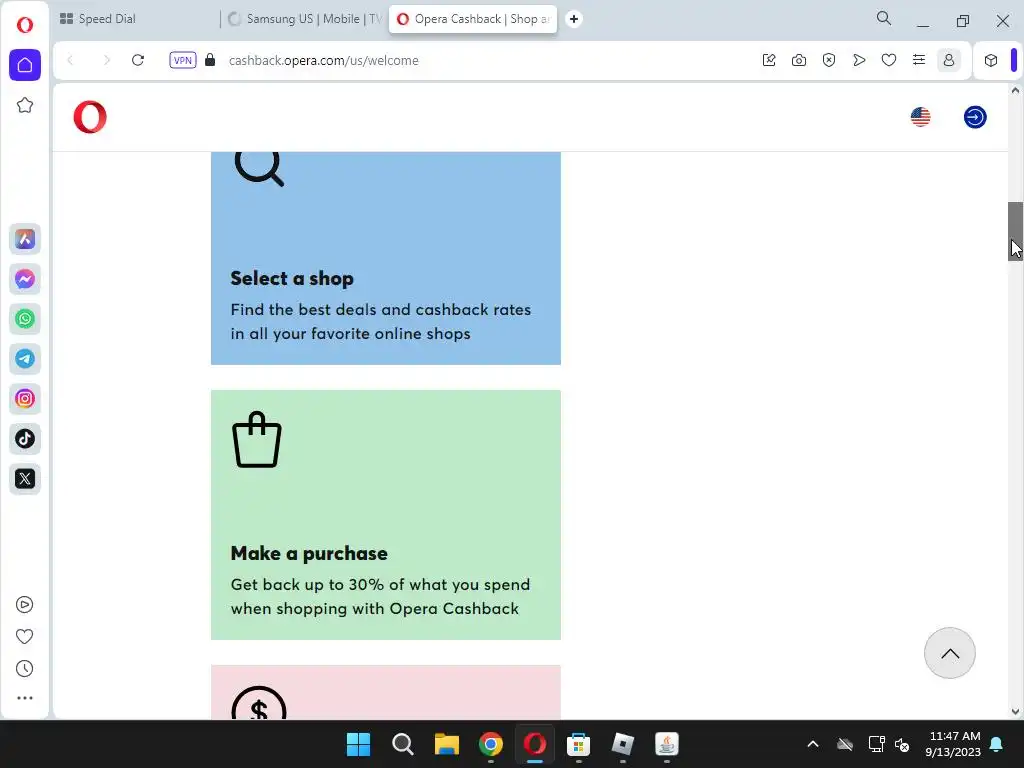This screenshot has height=768, width=1024.
Task: Change country via US flag icon
Action: (x=920, y=117)
